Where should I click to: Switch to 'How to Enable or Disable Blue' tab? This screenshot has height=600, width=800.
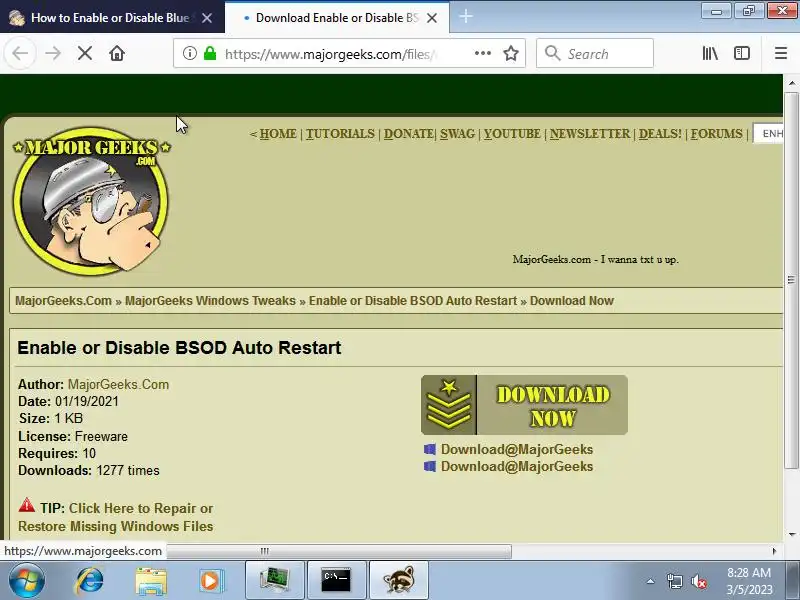110,18
